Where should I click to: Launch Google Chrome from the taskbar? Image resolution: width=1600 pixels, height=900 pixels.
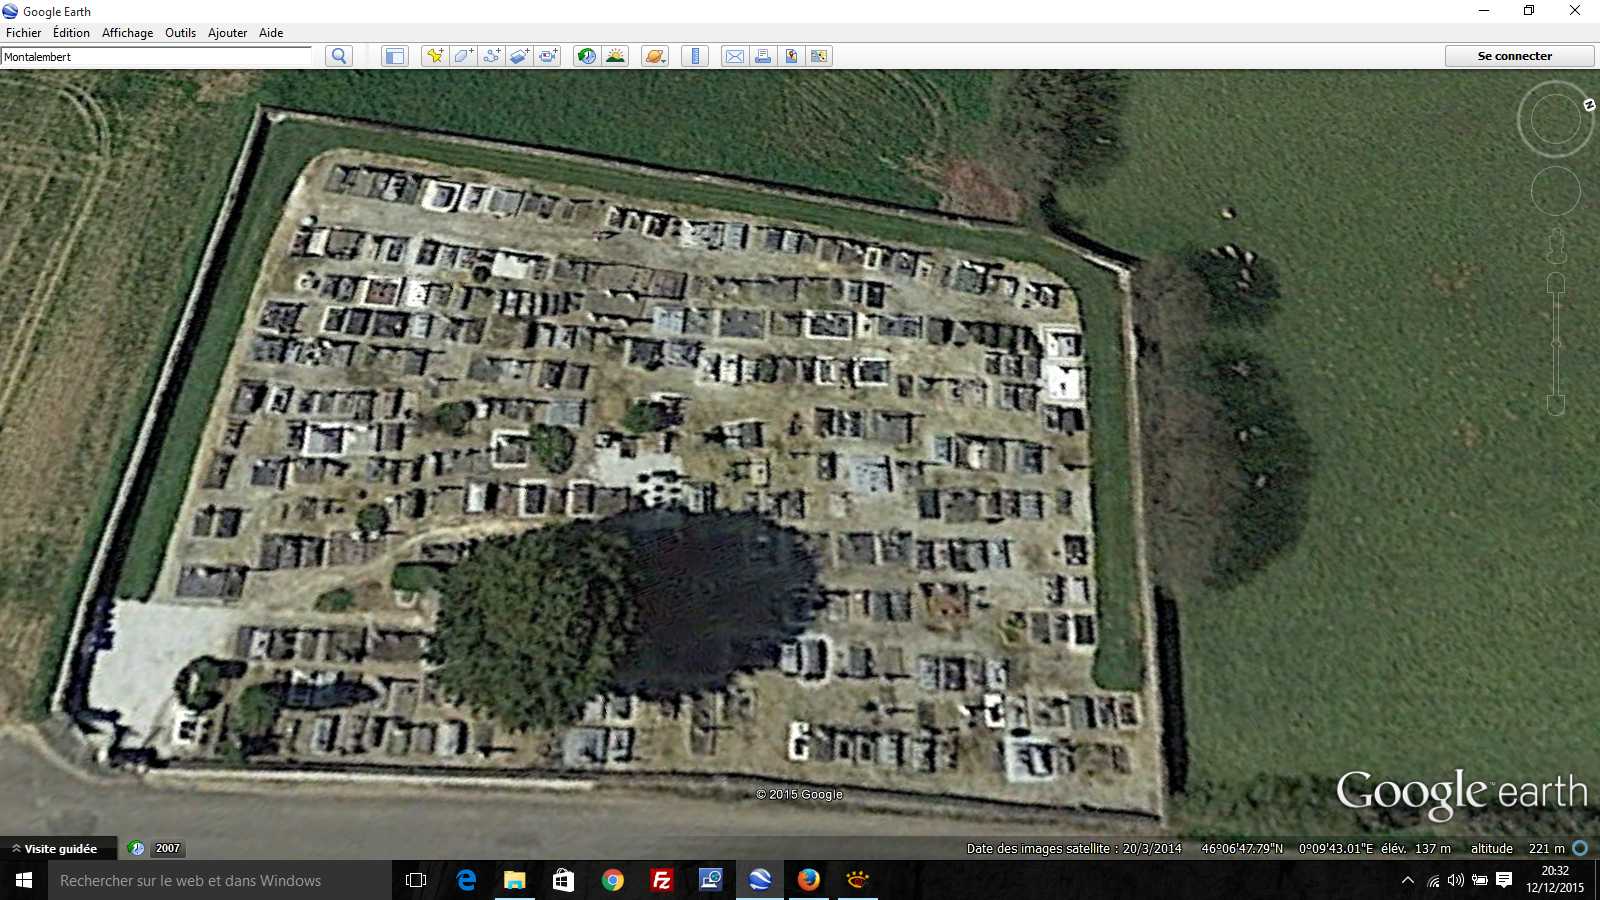[612, 880]
